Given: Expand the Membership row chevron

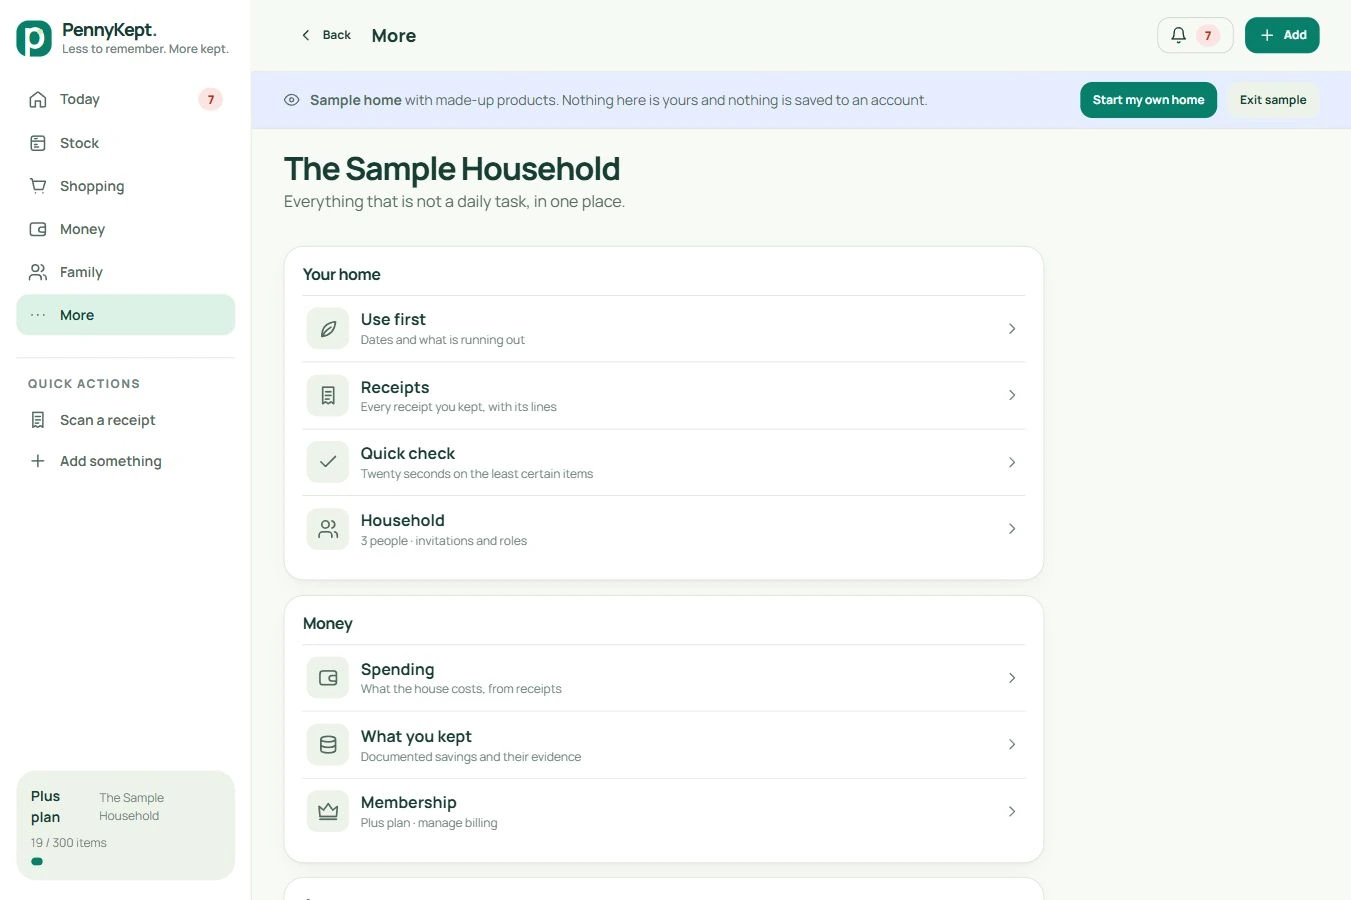Looking at the screenshot, I should (1012, 812).
